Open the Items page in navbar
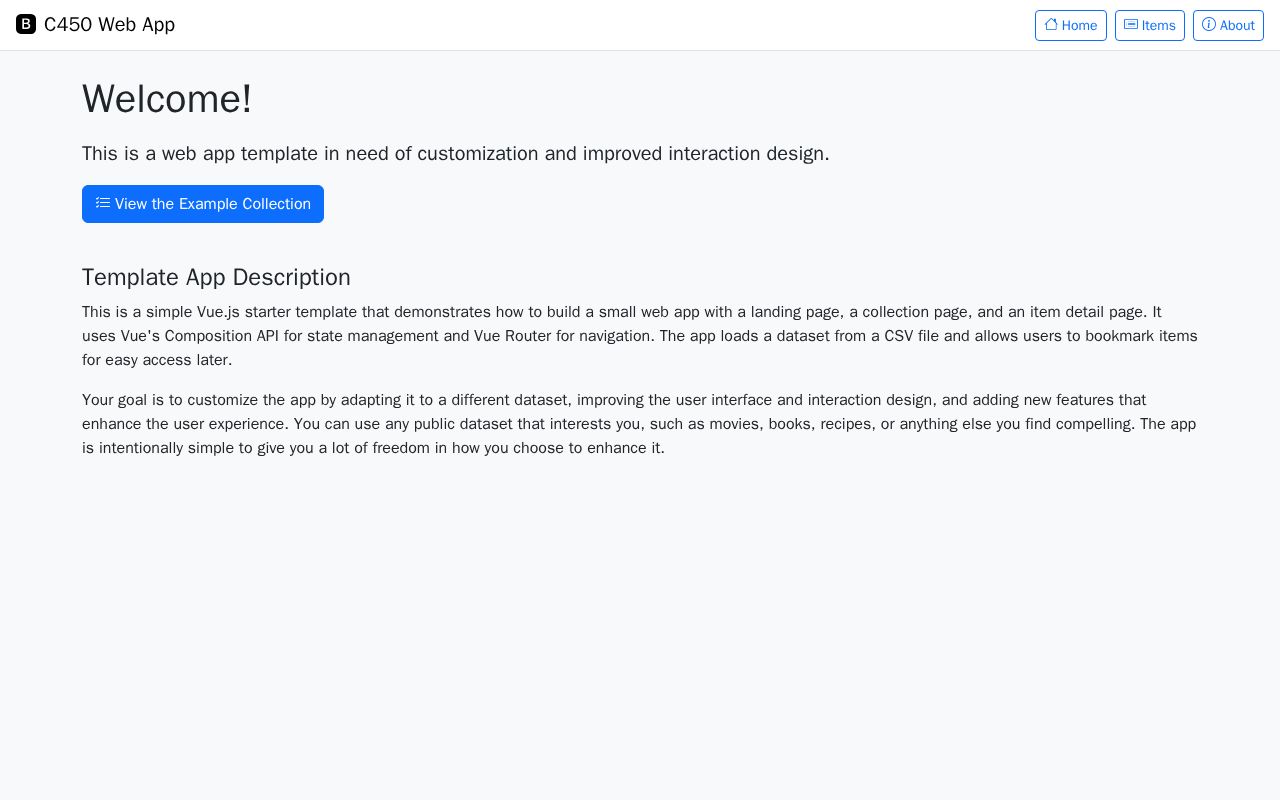Image resolution: width=1280 pixels, height=800 pixels. 1150,25
